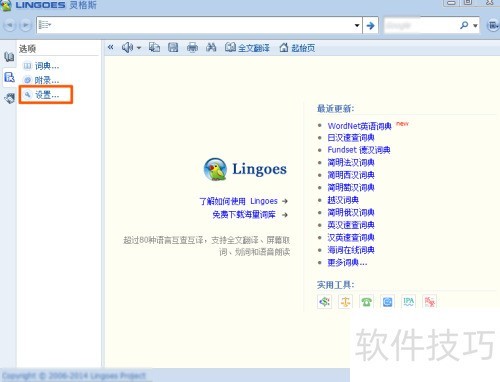The width and height of the screenshot is (500, 382).
Task: Click the forward navigation arrow
Action: 25,25
